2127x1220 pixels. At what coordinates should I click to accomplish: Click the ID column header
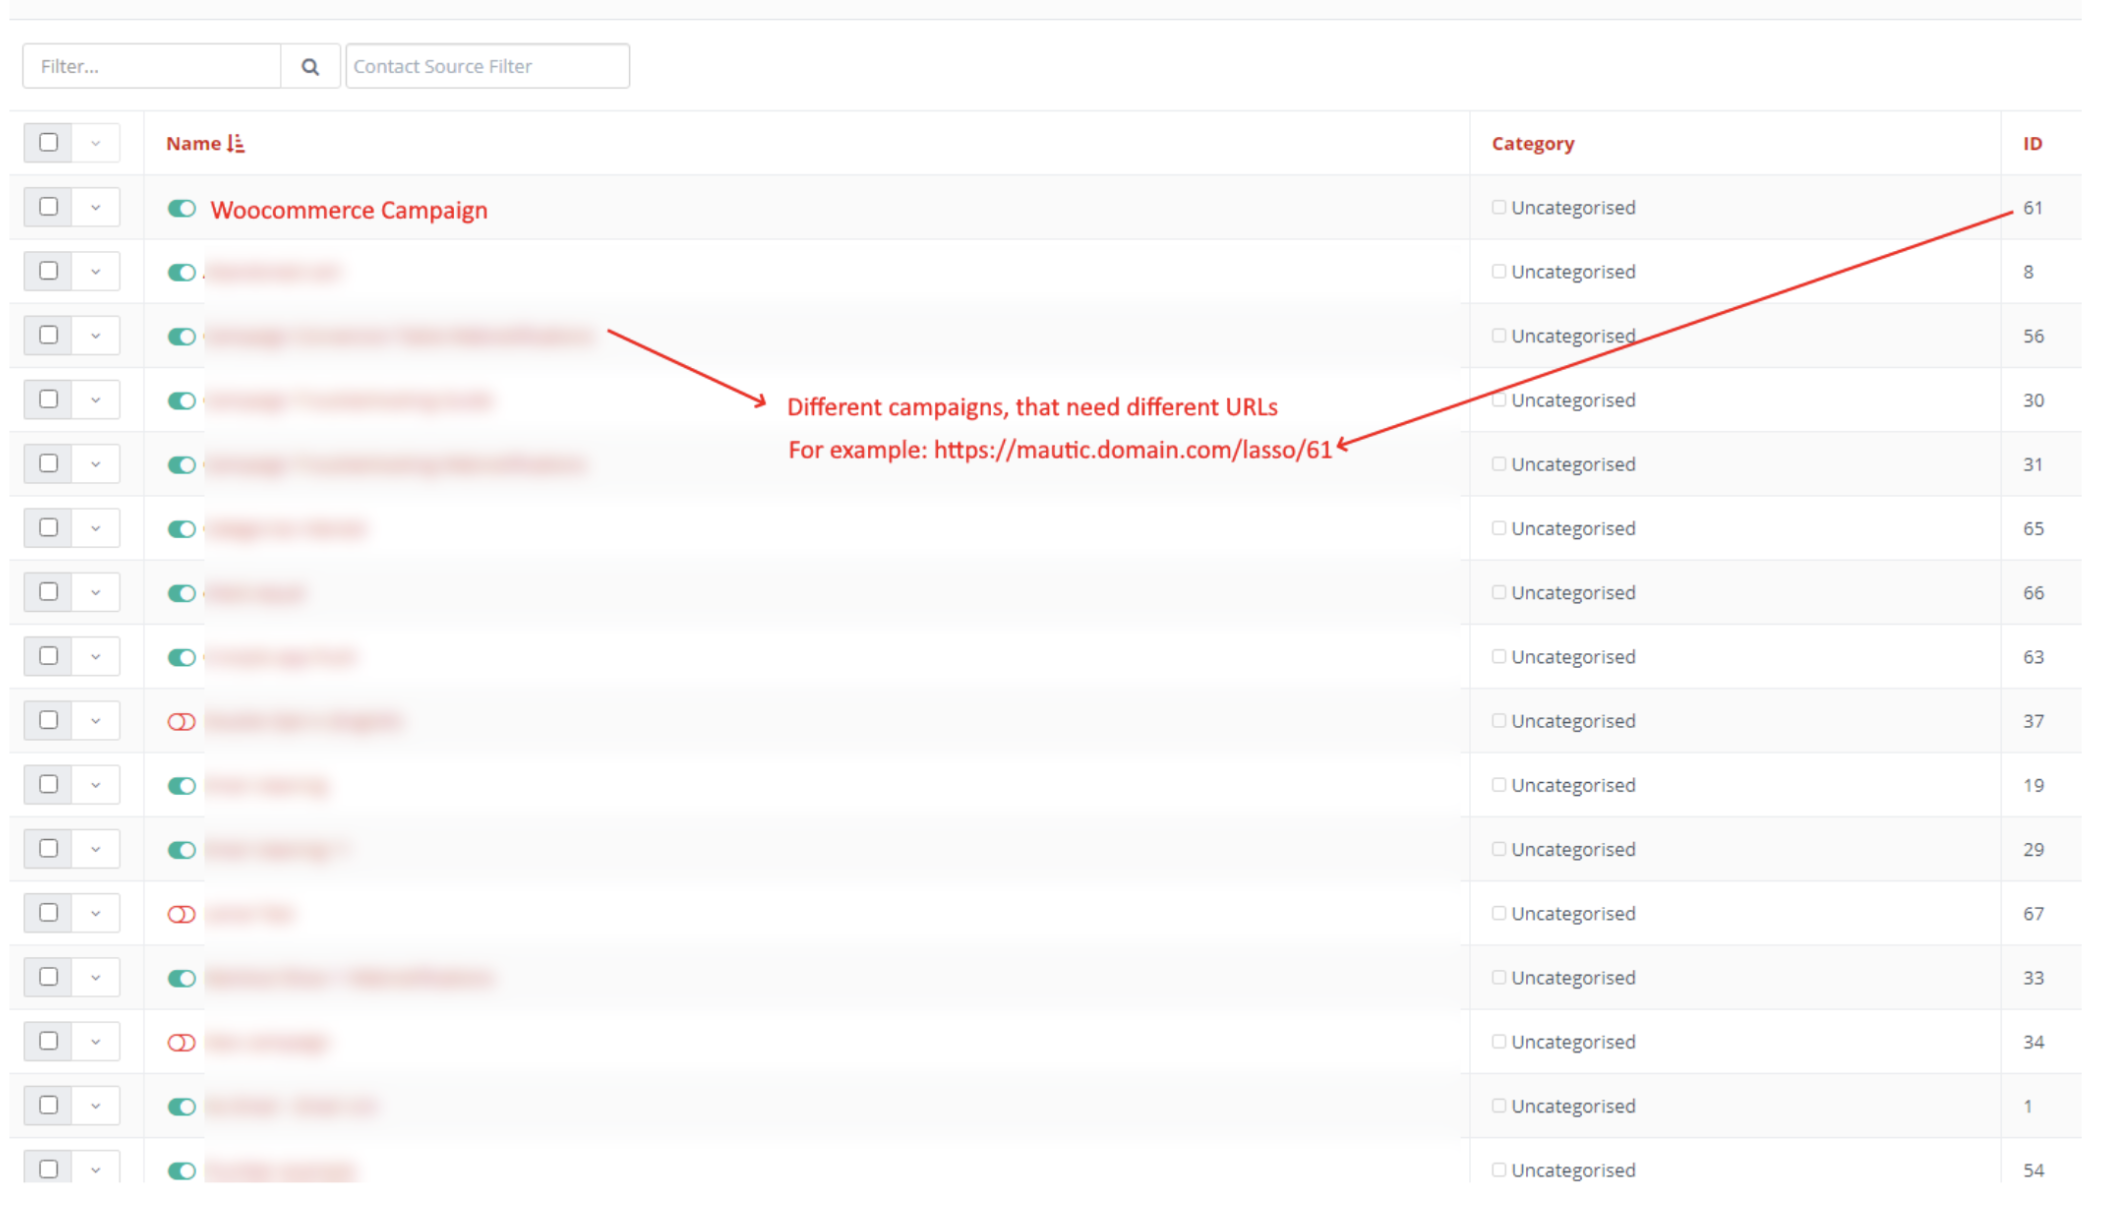[x=2032, y=143]
